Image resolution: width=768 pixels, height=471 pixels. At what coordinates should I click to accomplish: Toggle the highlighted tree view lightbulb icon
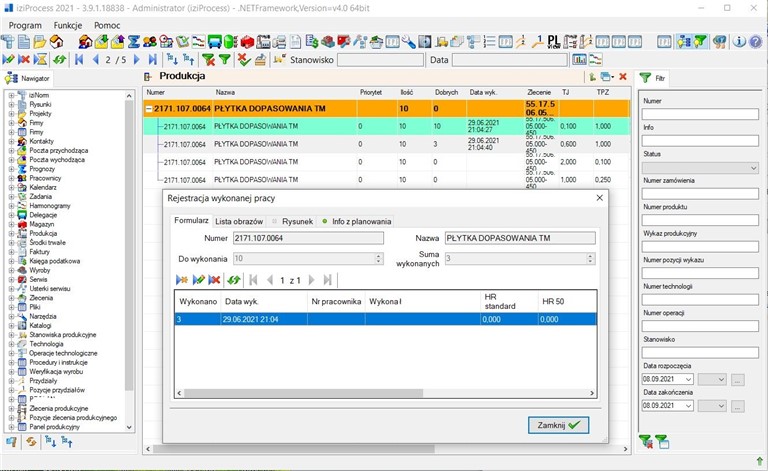[x=684, y=42]
